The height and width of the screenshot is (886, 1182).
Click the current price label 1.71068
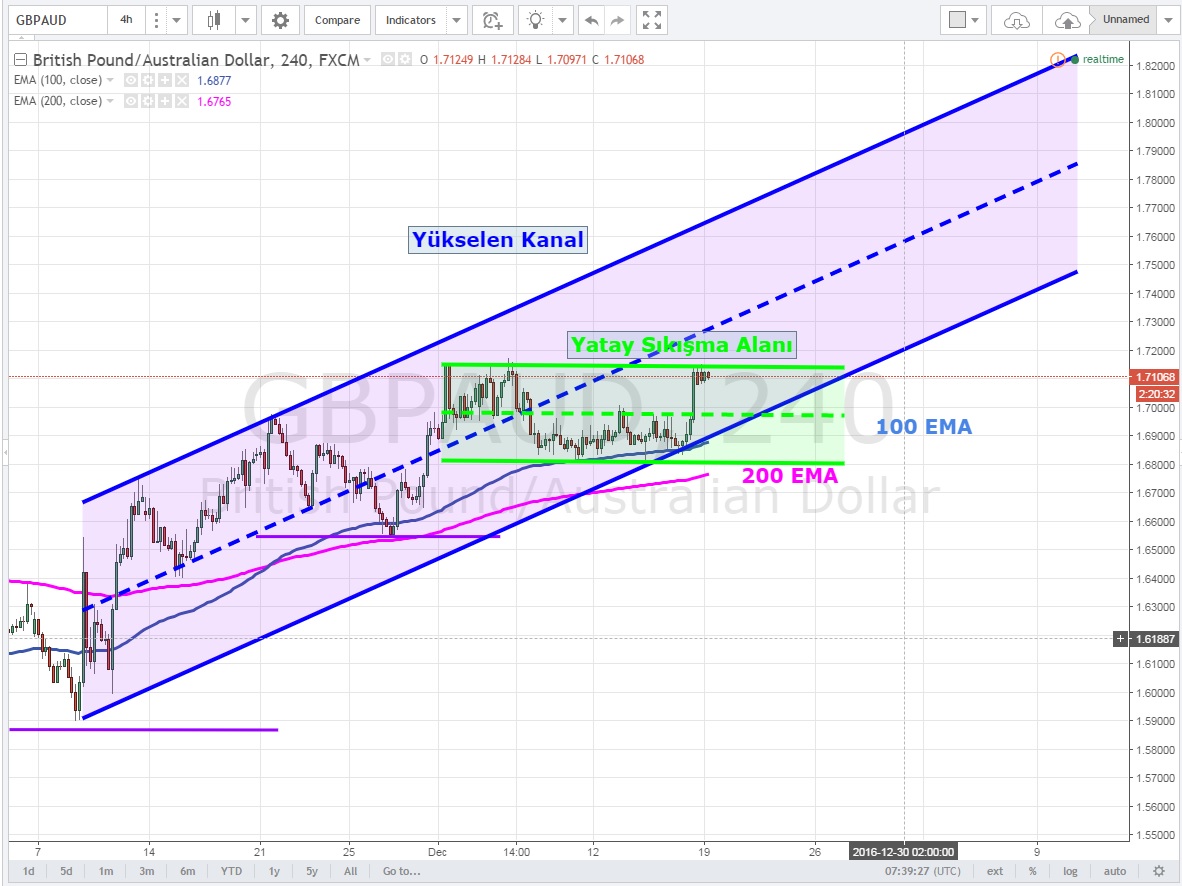tap(1153, 377)
